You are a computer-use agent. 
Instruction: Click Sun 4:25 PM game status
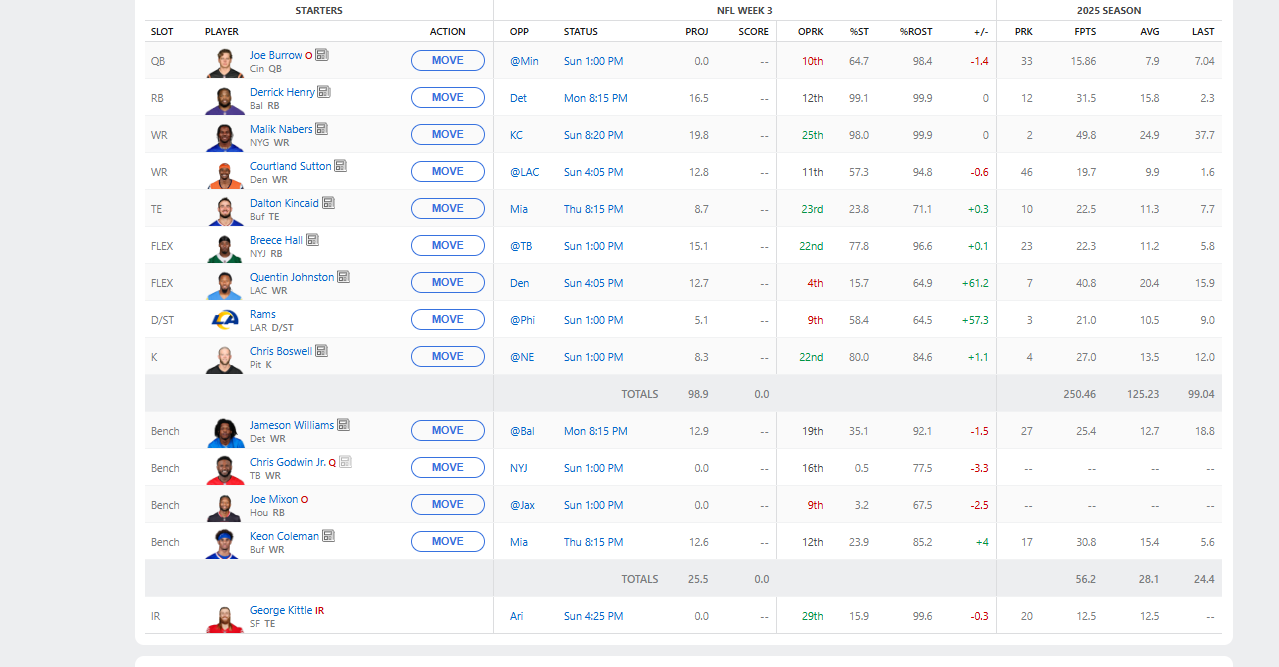click(x=593, y=616)
